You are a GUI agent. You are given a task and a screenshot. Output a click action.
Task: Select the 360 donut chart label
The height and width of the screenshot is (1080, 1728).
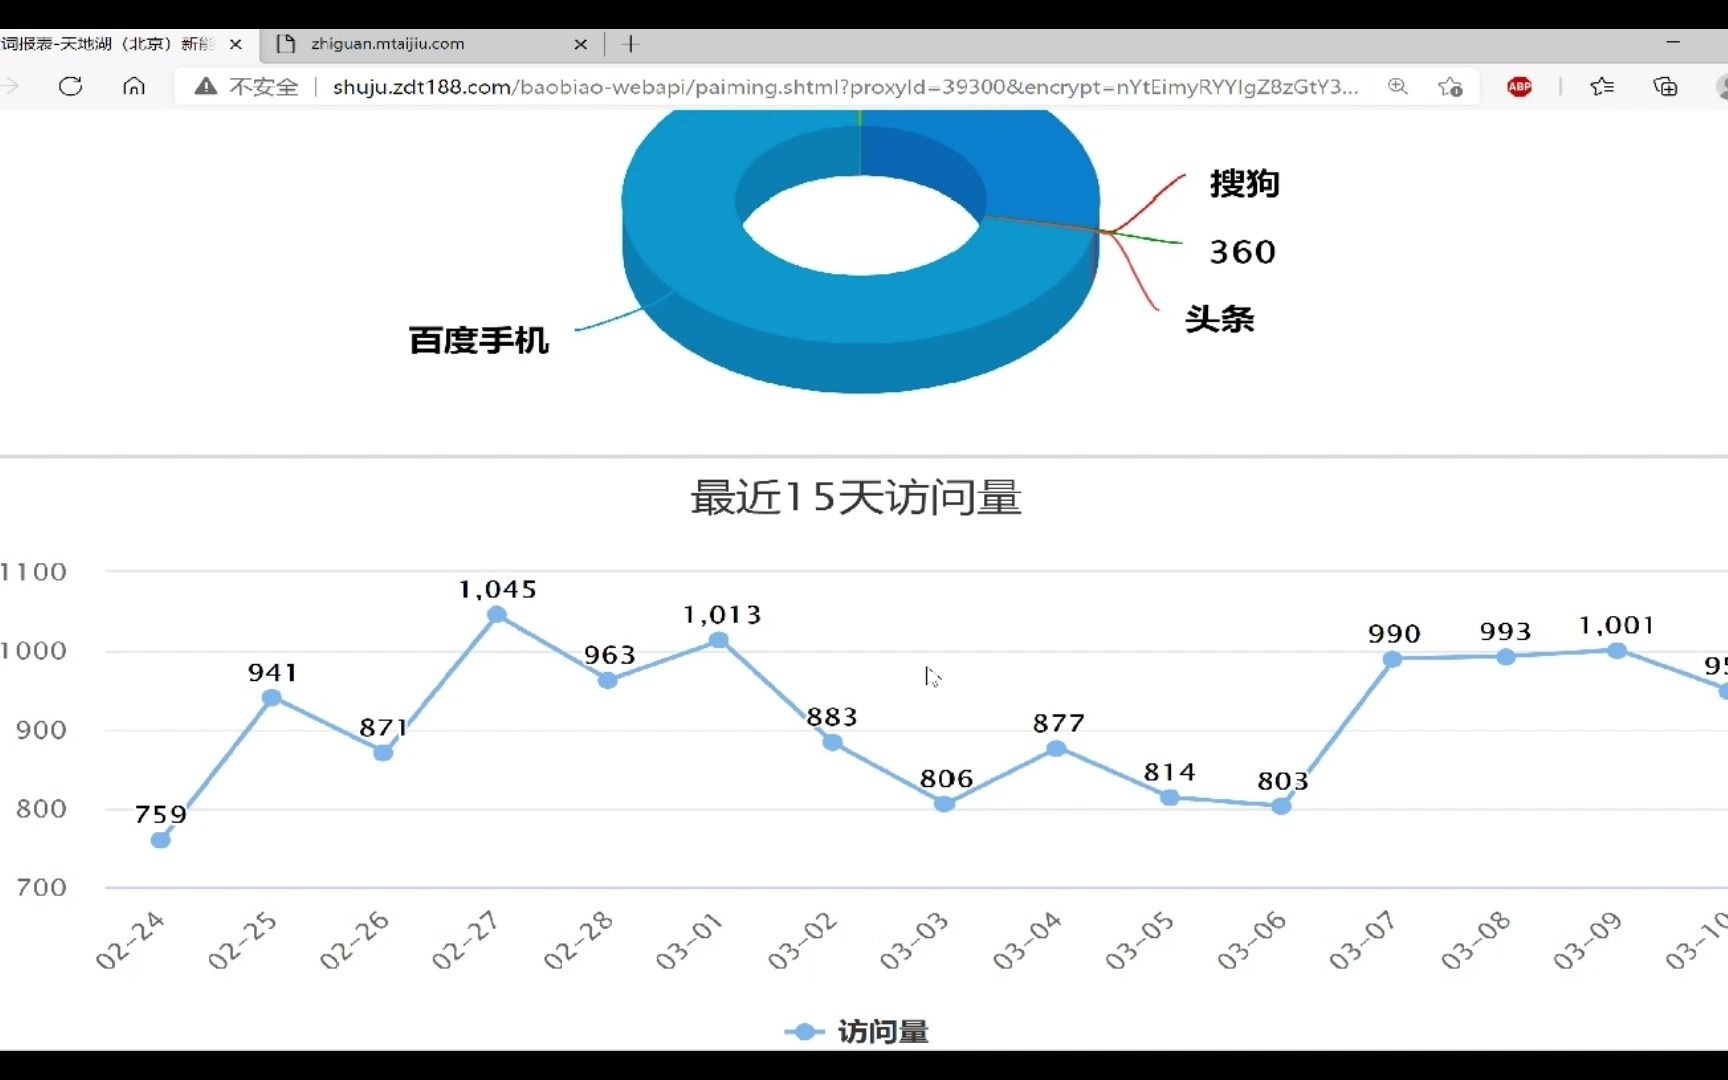coord(1243,252)
